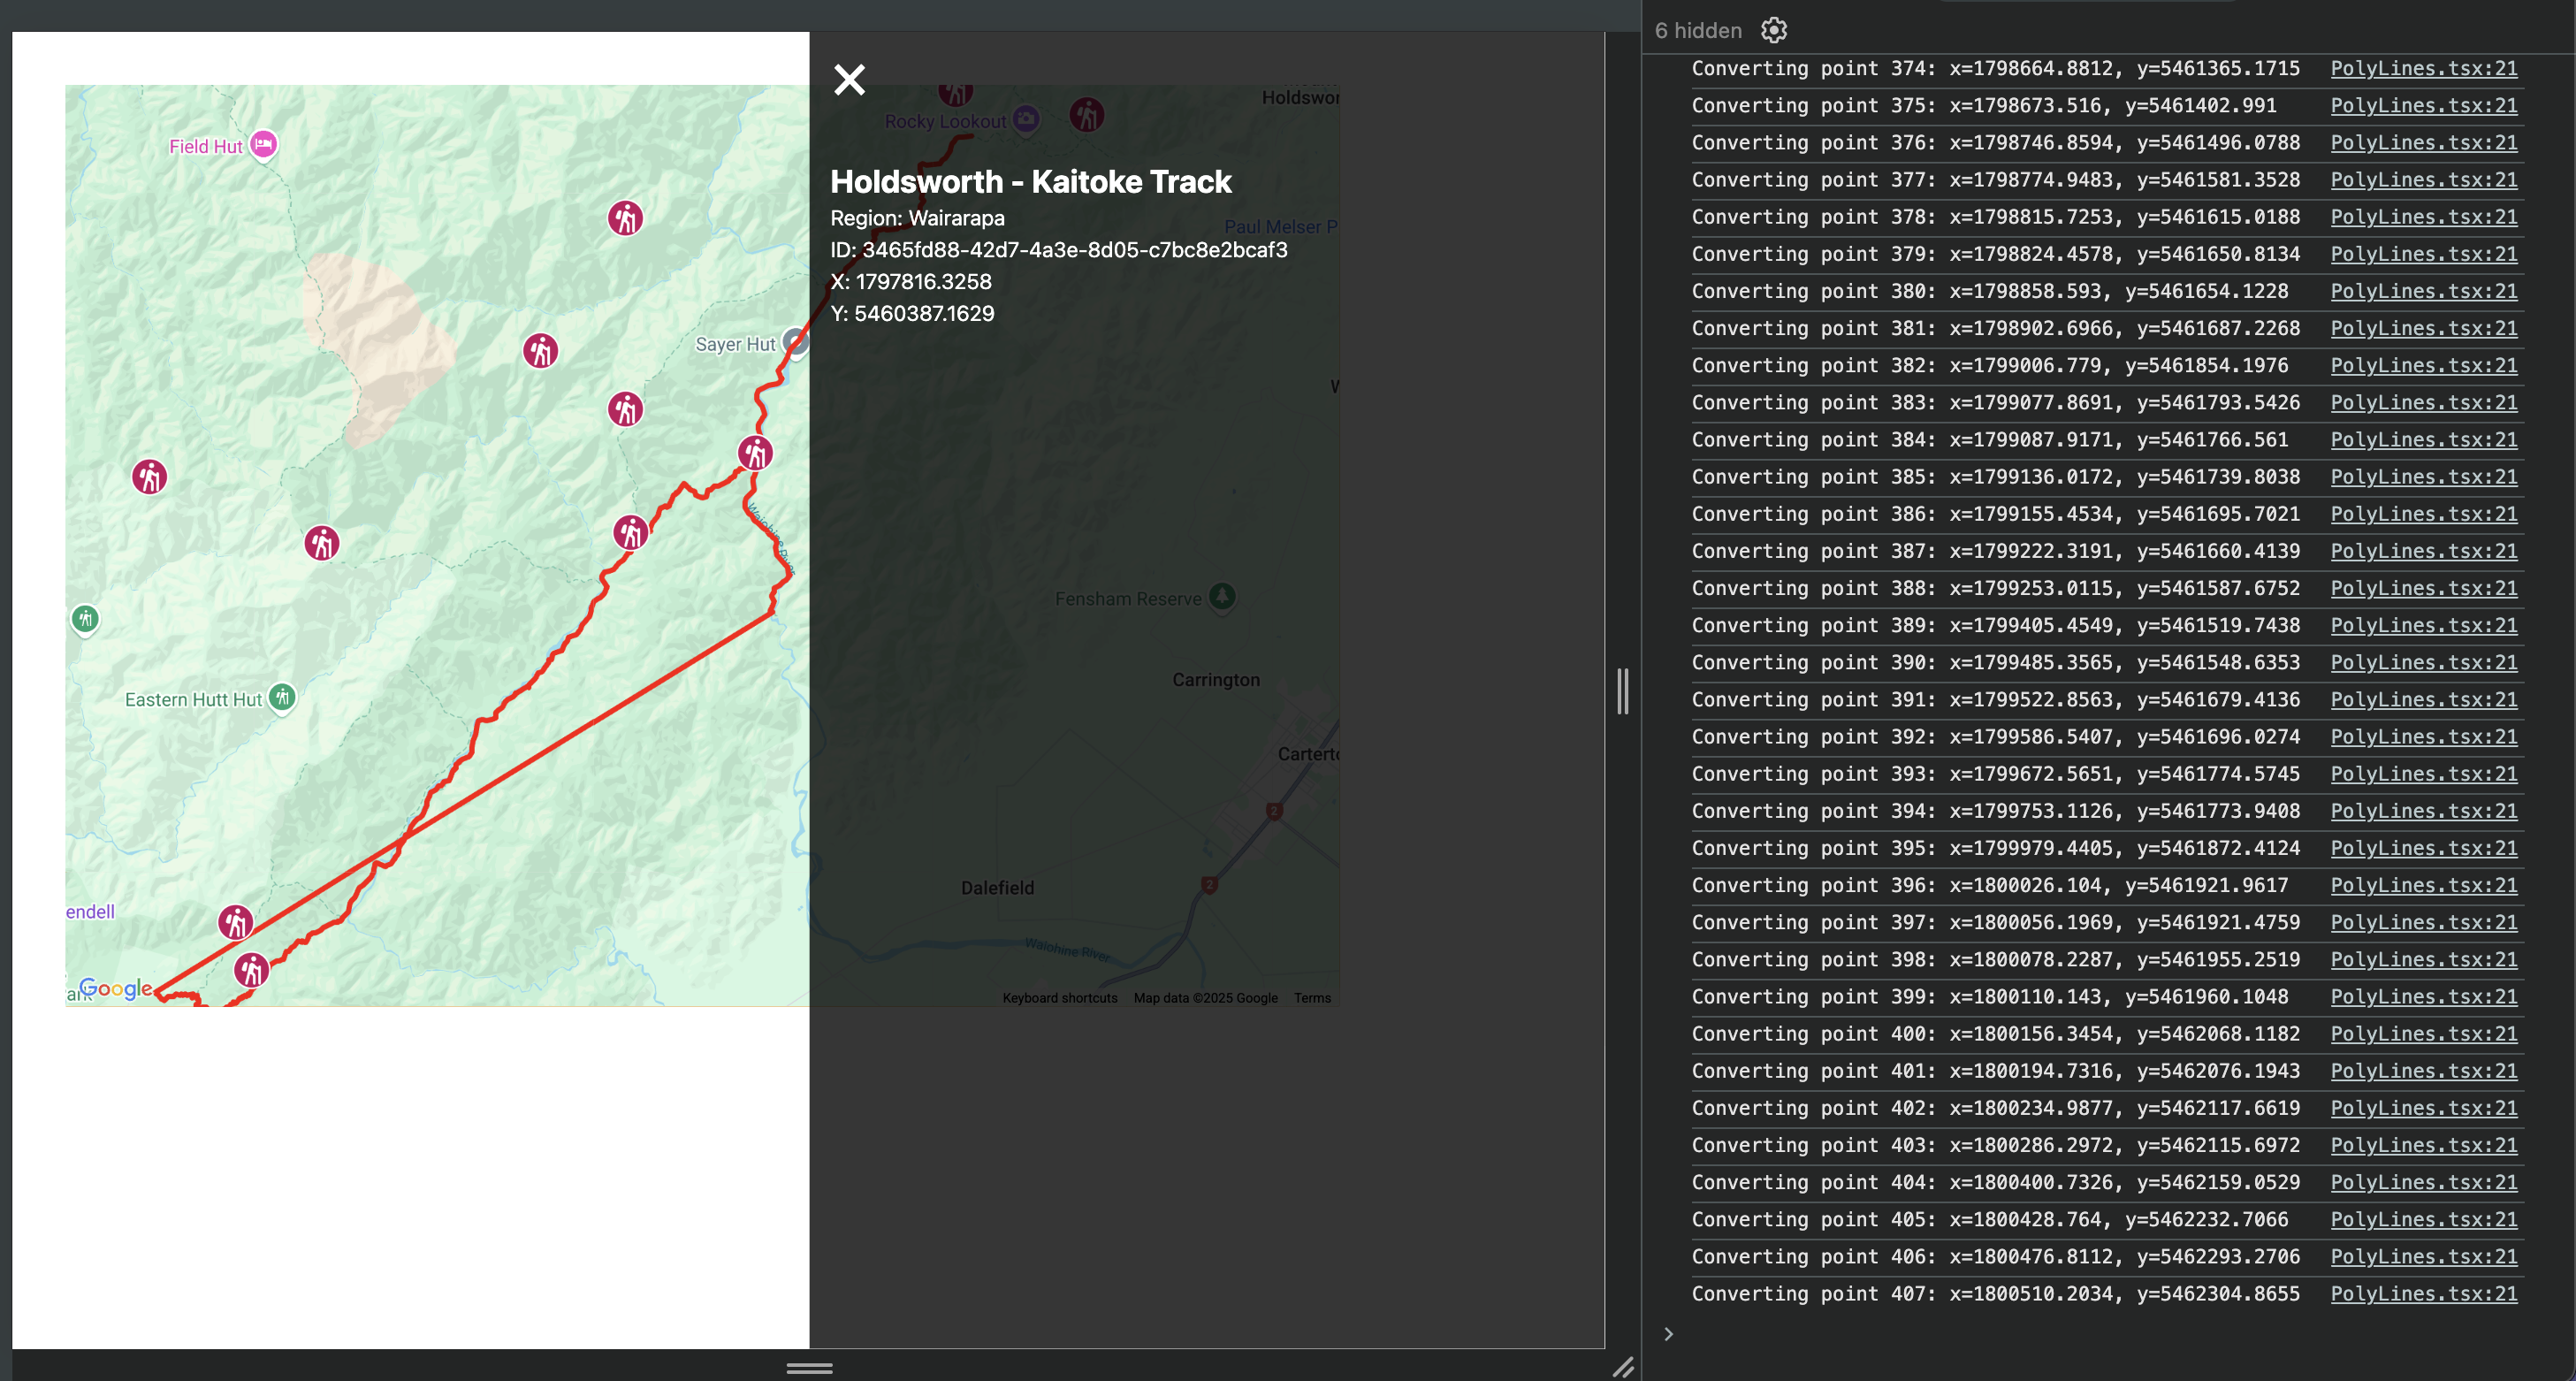Click the Eastern Hutt Hut green marker
Screen dimensions: 2576x1381
click(283, 696)
